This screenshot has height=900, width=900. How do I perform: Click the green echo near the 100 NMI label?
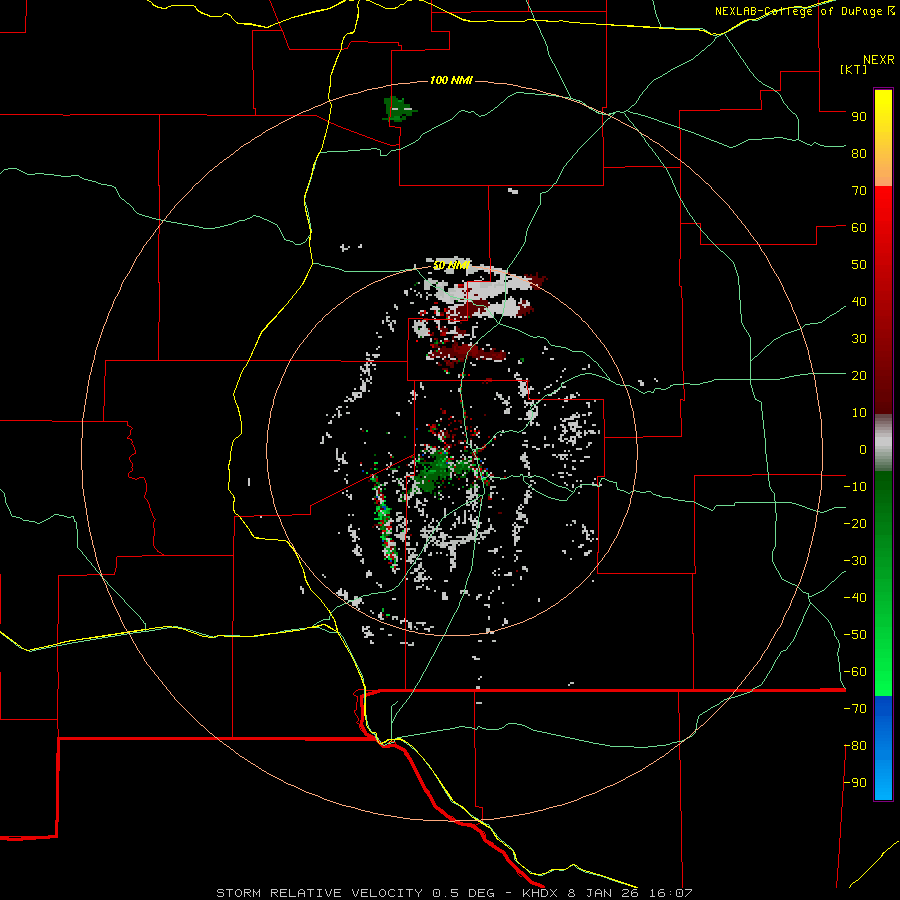click(397, 109)
